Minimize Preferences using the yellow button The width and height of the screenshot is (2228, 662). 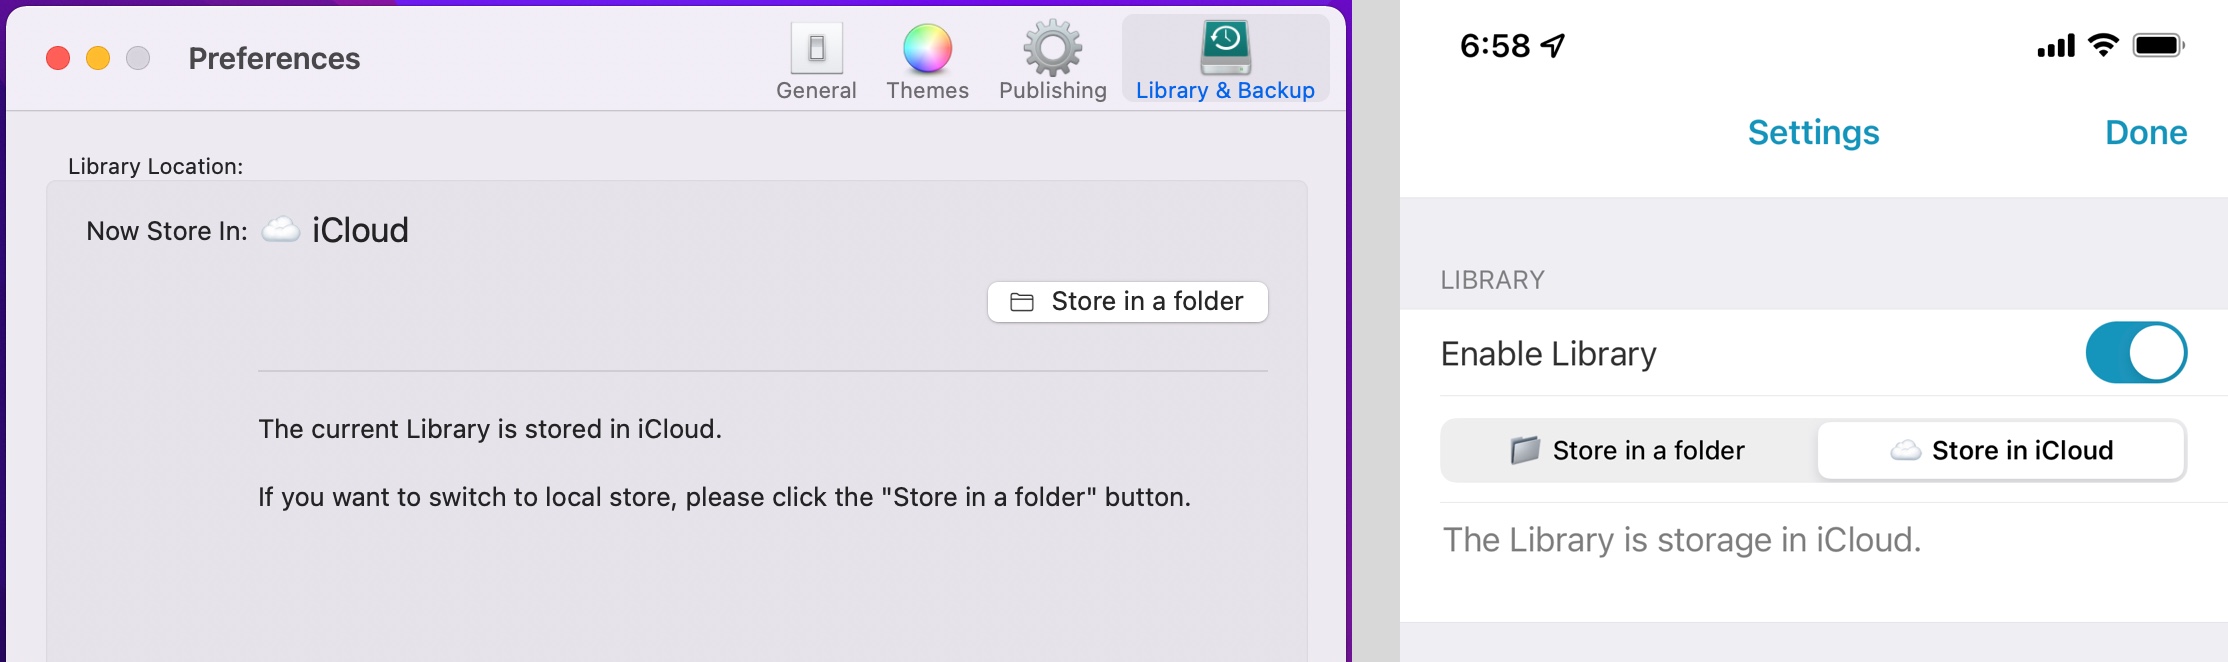(x=98, y=59)
